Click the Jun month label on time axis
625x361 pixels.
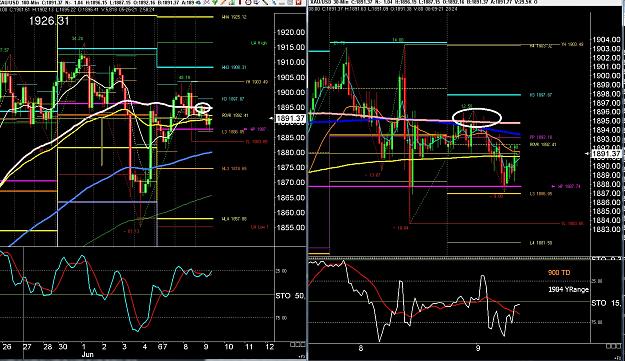(x=87, y=354)
